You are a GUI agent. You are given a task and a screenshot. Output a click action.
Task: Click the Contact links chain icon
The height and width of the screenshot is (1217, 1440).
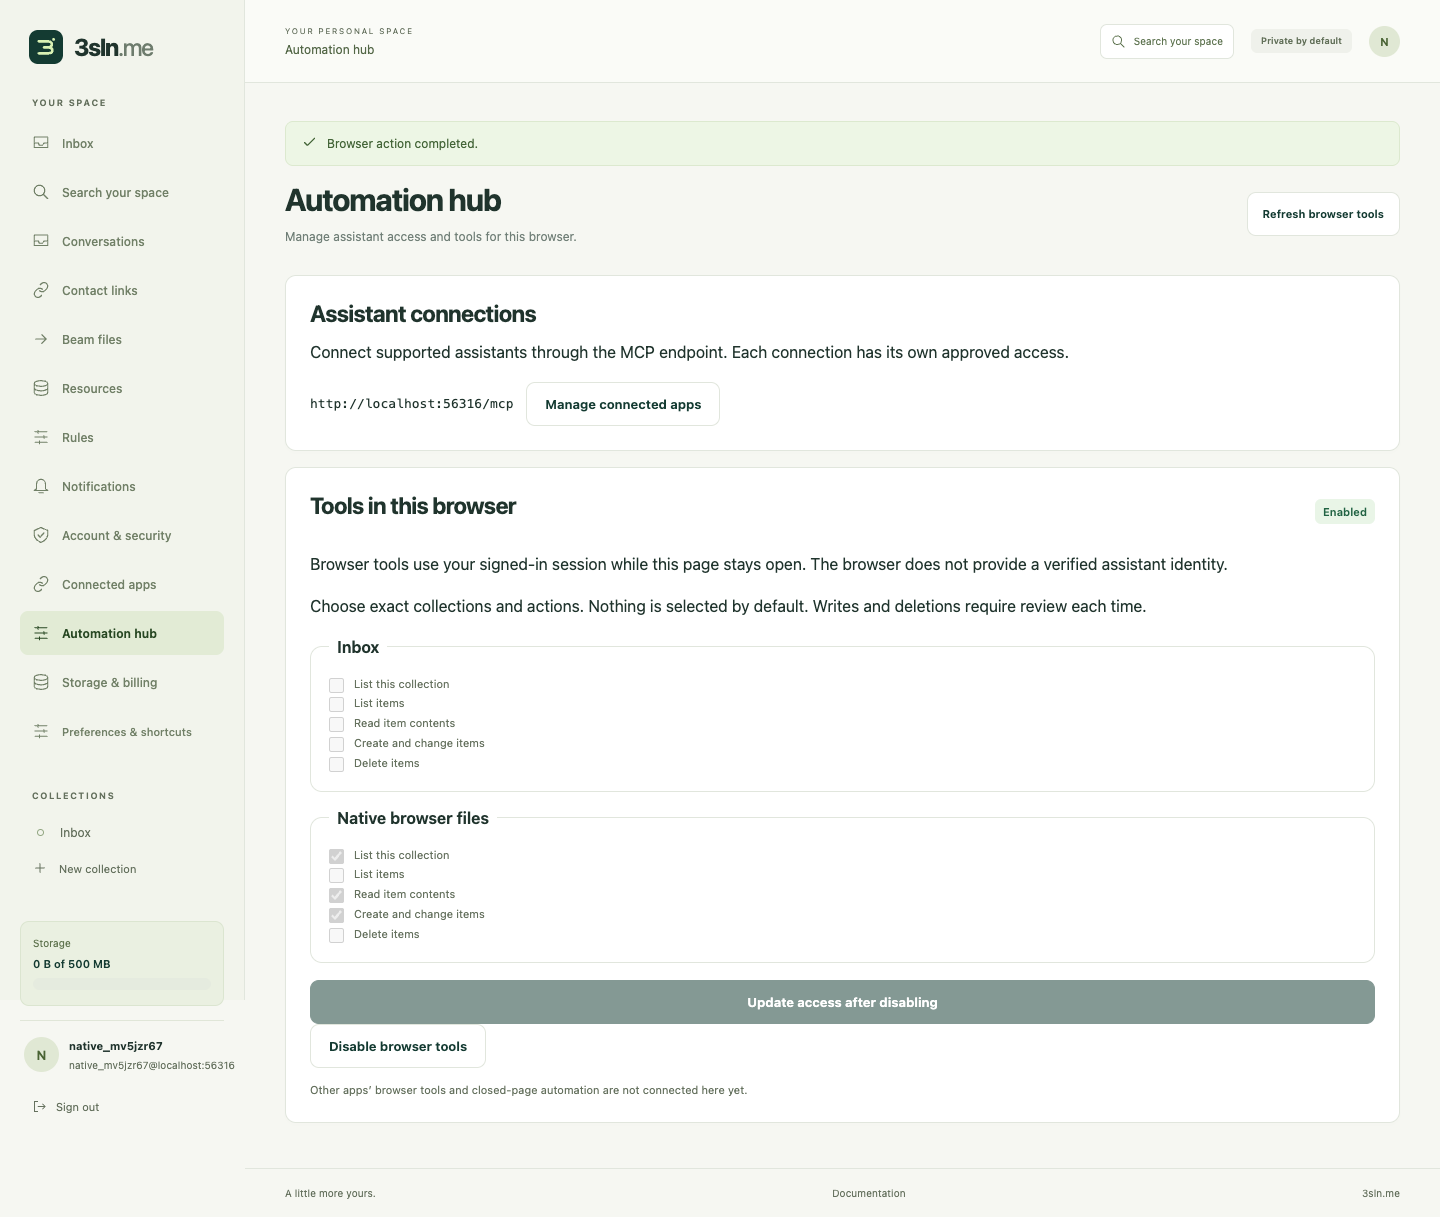click(41, 290)
